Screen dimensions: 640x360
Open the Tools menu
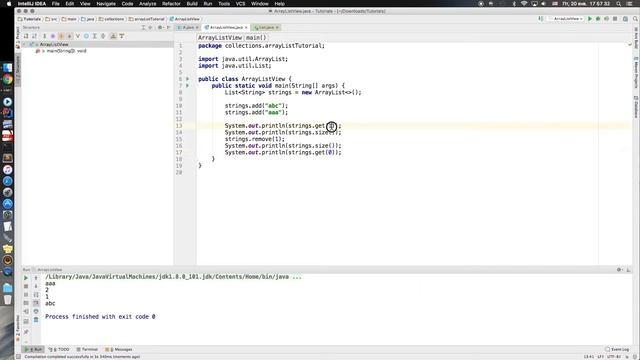[224, 4]
